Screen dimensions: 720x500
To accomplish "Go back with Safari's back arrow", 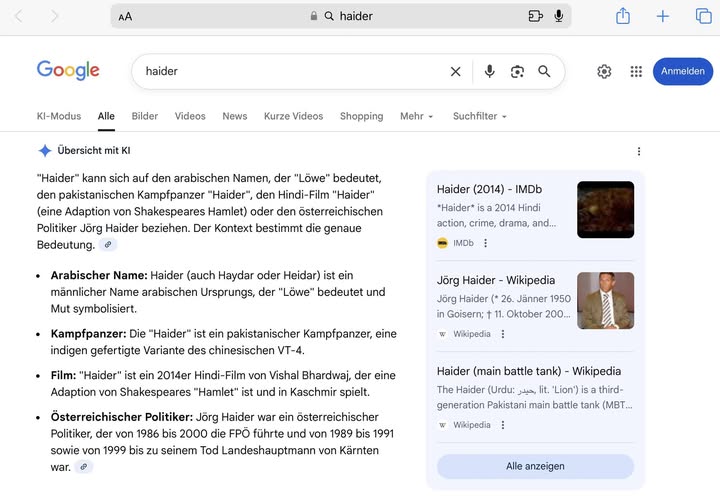I will point(19,16).
